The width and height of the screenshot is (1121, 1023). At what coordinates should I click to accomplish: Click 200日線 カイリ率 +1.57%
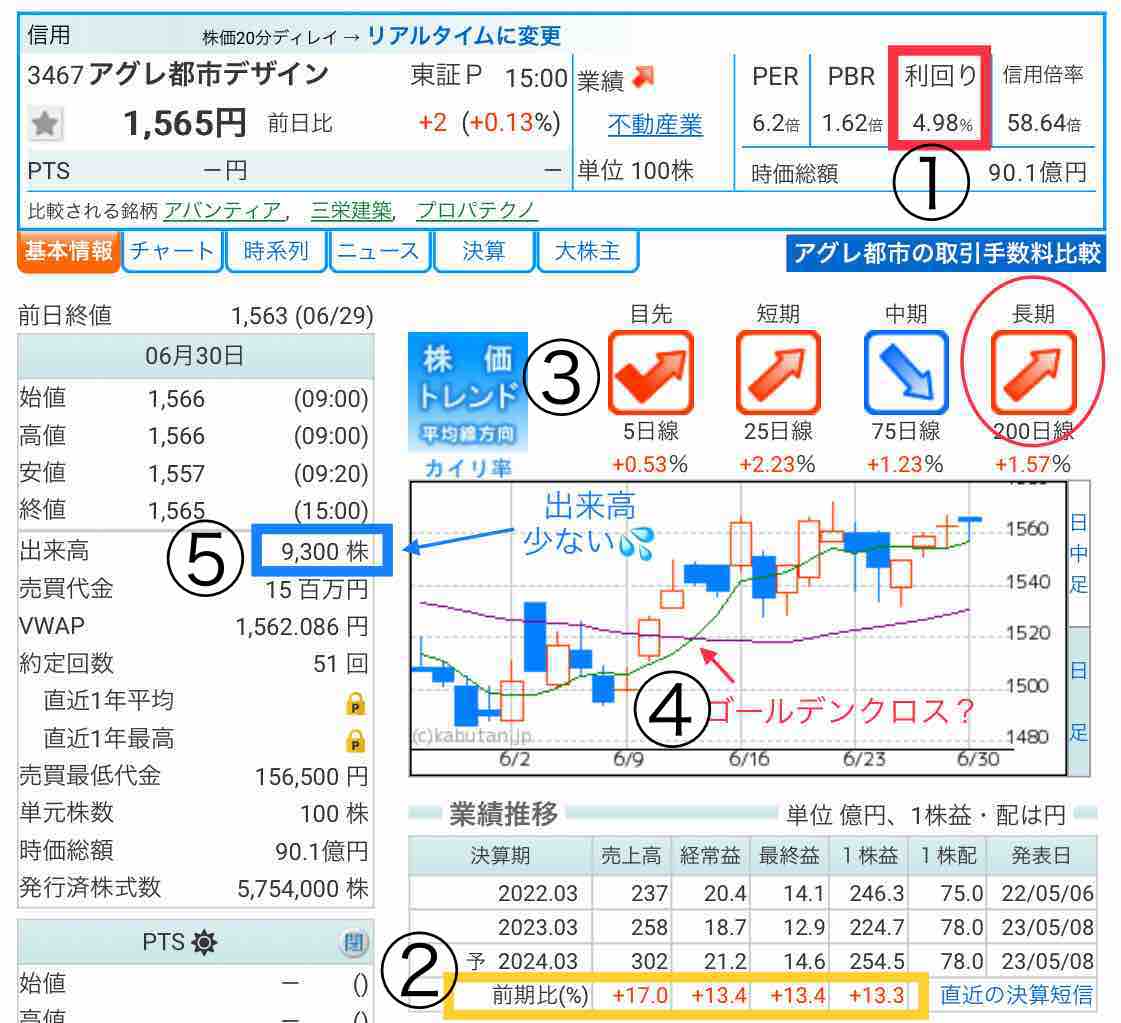[x=1033, y=465]
